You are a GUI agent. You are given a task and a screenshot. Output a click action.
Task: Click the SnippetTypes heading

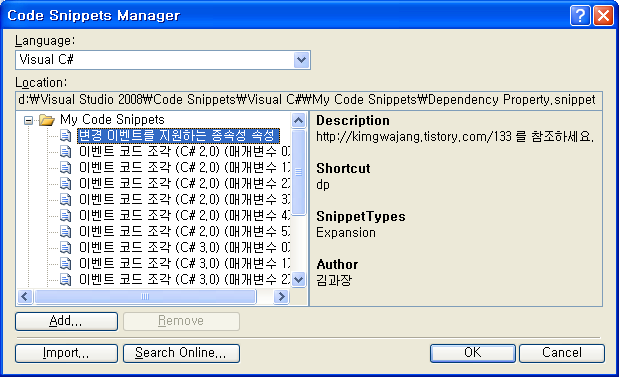pyautogui.click(x=361, y=217)
